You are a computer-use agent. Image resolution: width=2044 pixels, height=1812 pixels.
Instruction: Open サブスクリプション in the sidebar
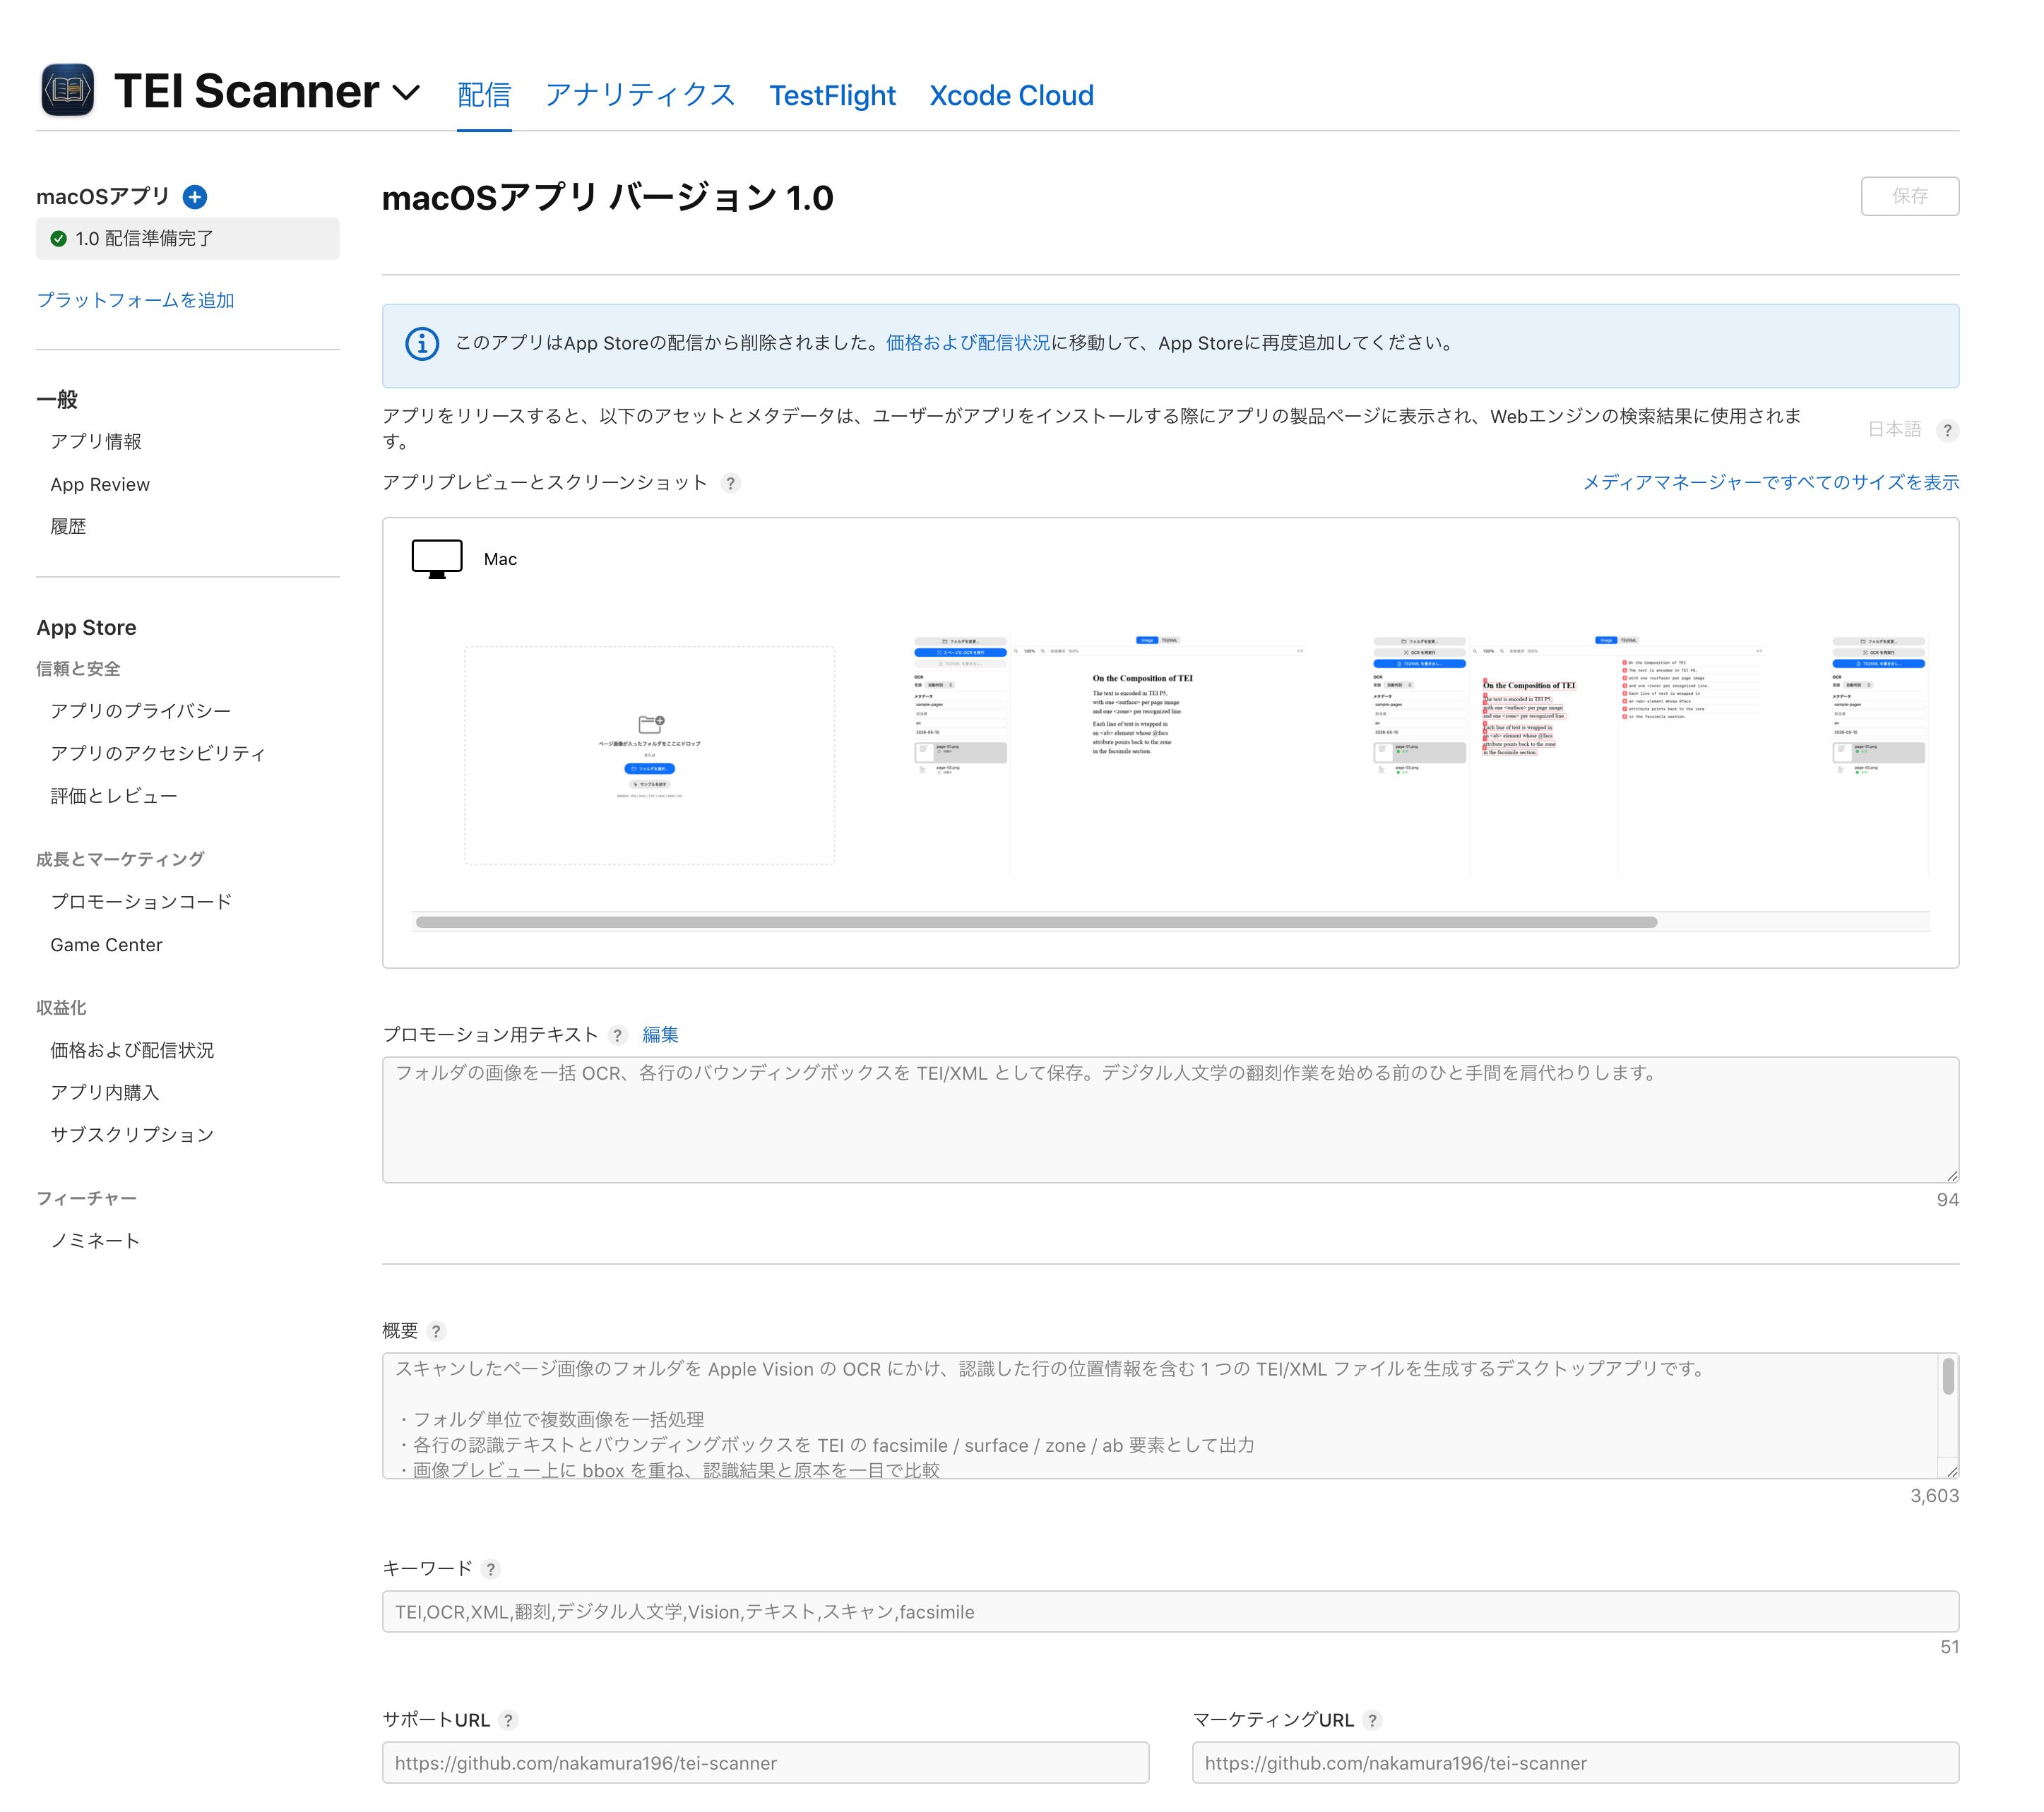[132, 1134]
